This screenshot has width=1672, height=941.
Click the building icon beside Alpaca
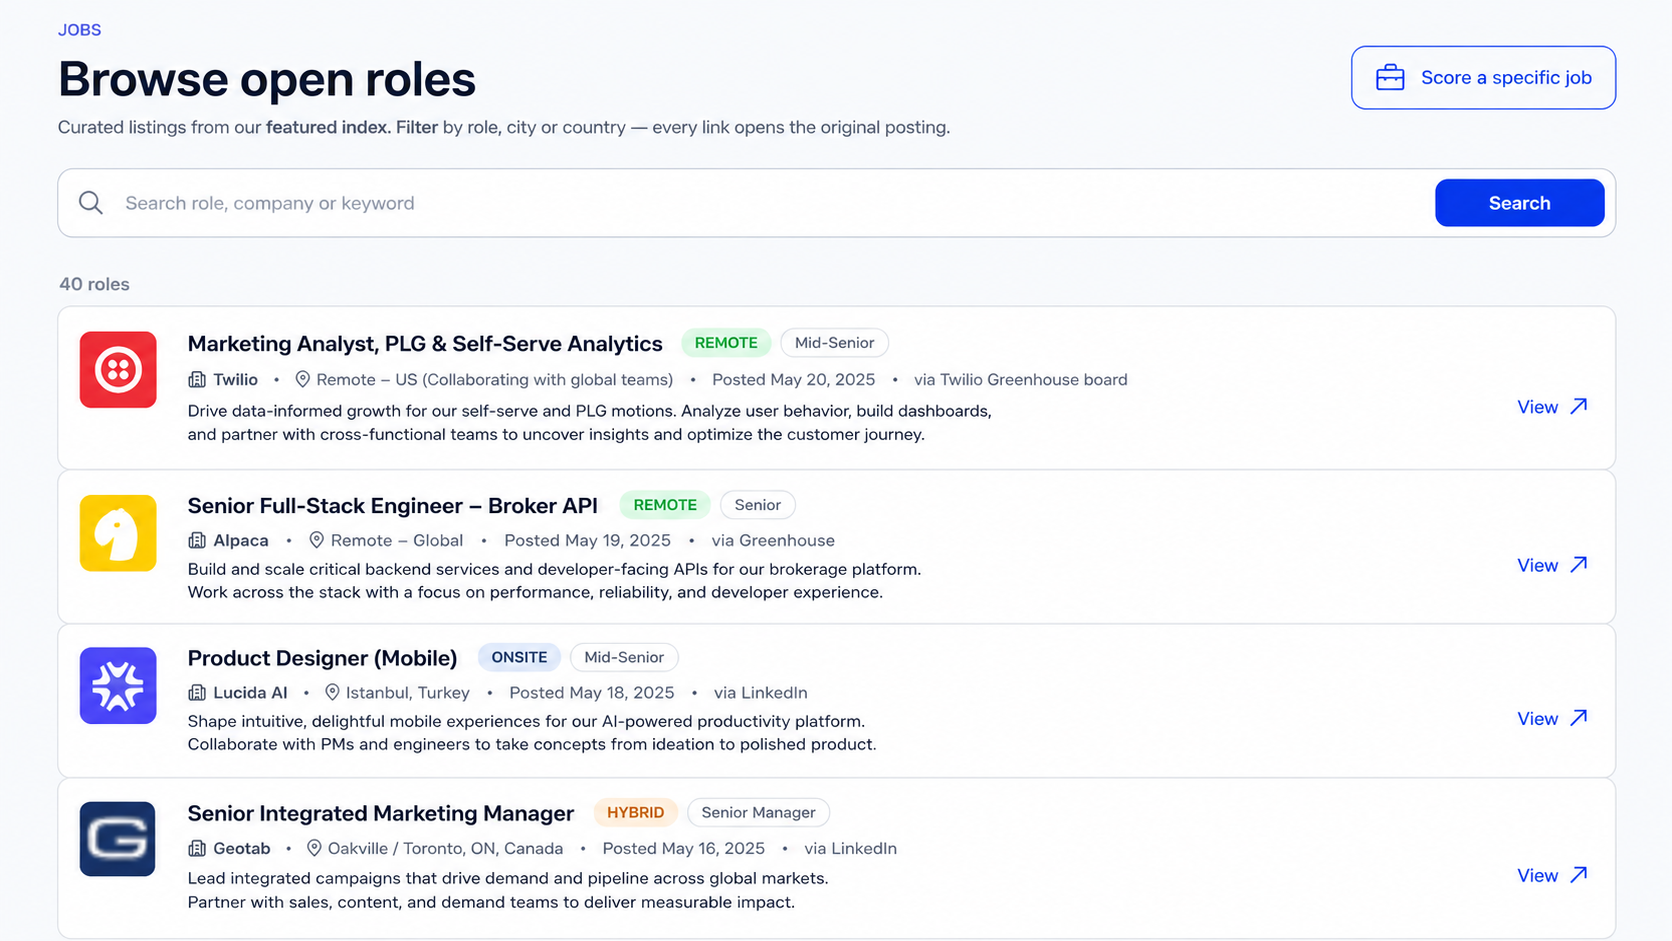click(x=197, y=541)
